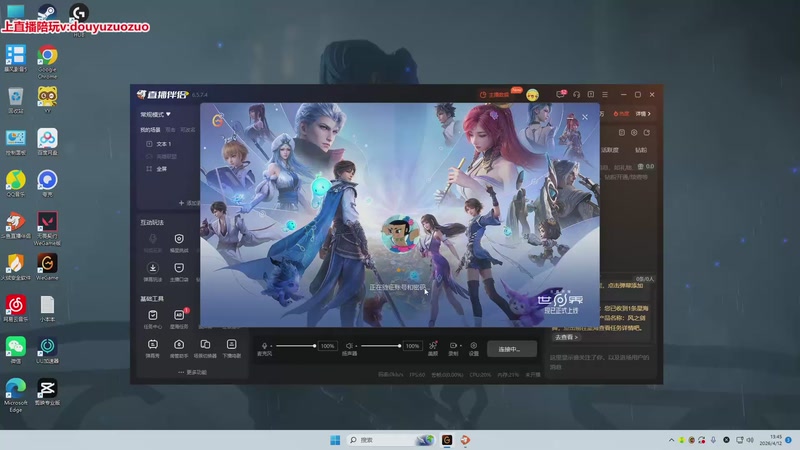
Task: Click the gear icon in right panel
Action: pyautogui.click(x=634, y=133)
